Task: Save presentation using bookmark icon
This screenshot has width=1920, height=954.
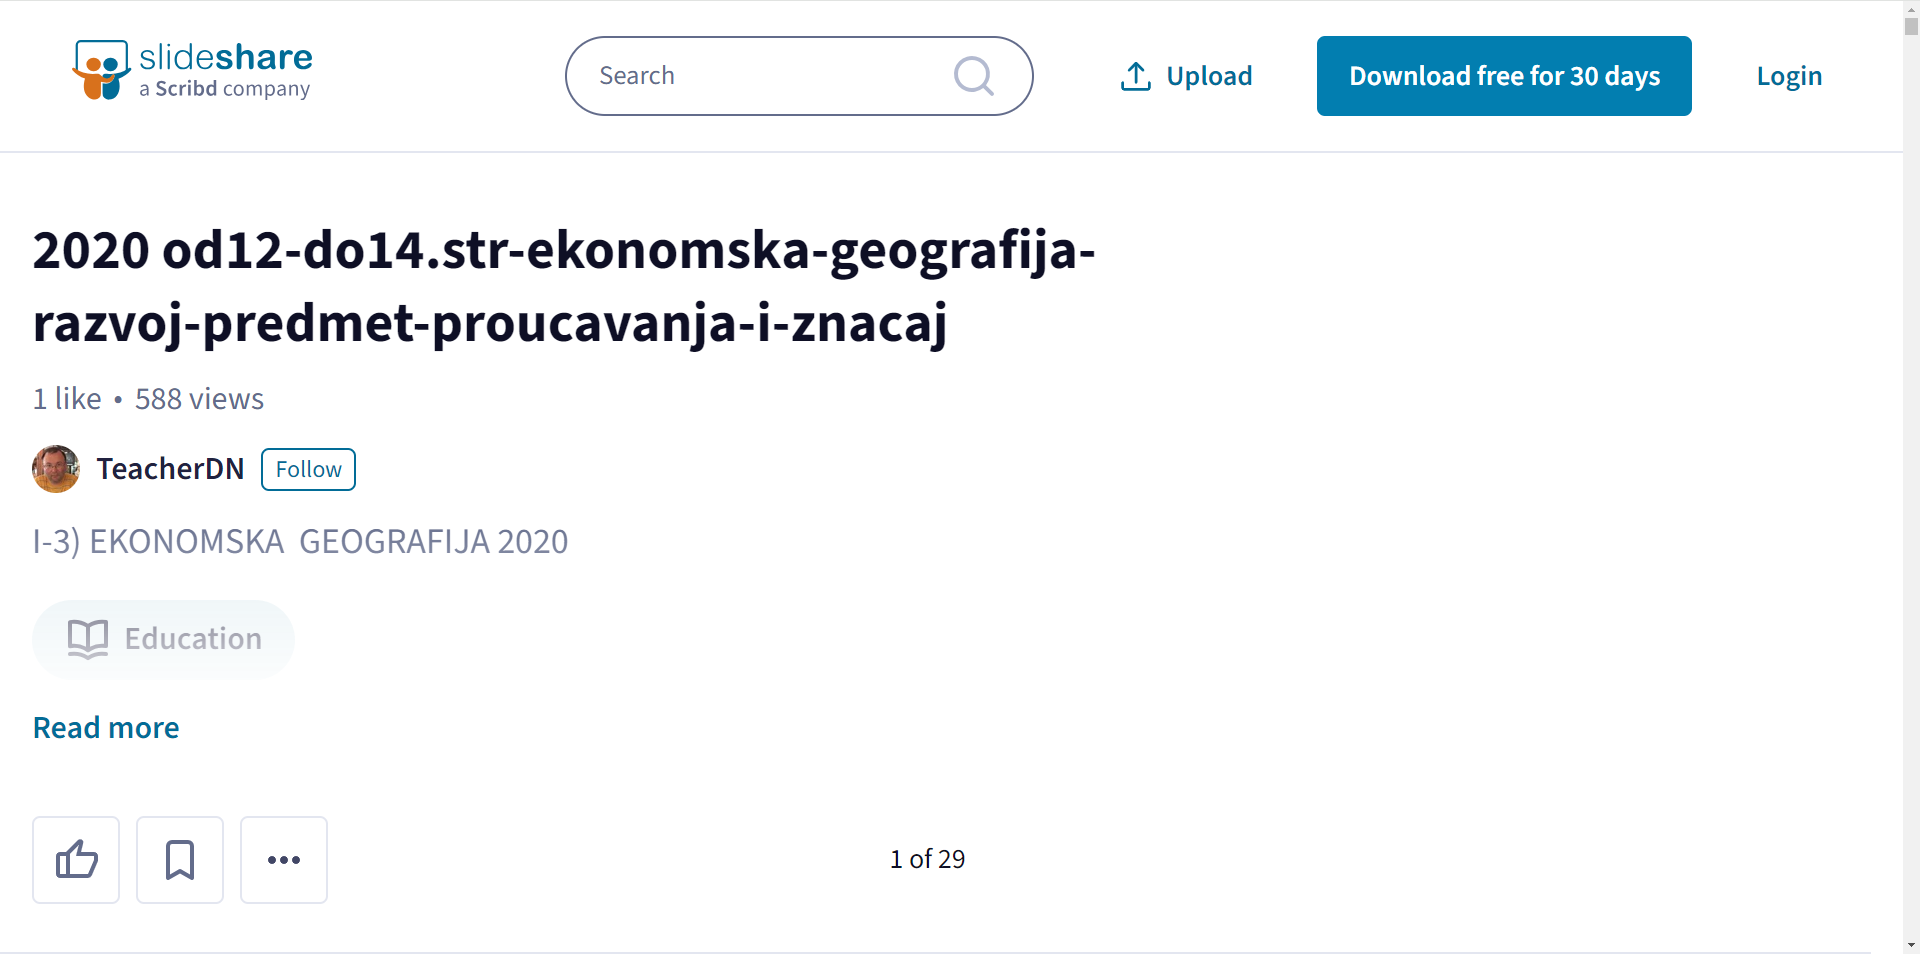Action: click(180, 860)
